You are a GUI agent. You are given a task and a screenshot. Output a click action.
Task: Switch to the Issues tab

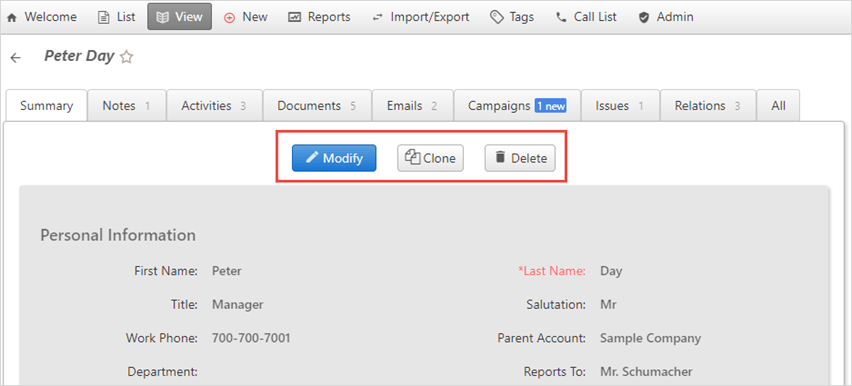620,105
